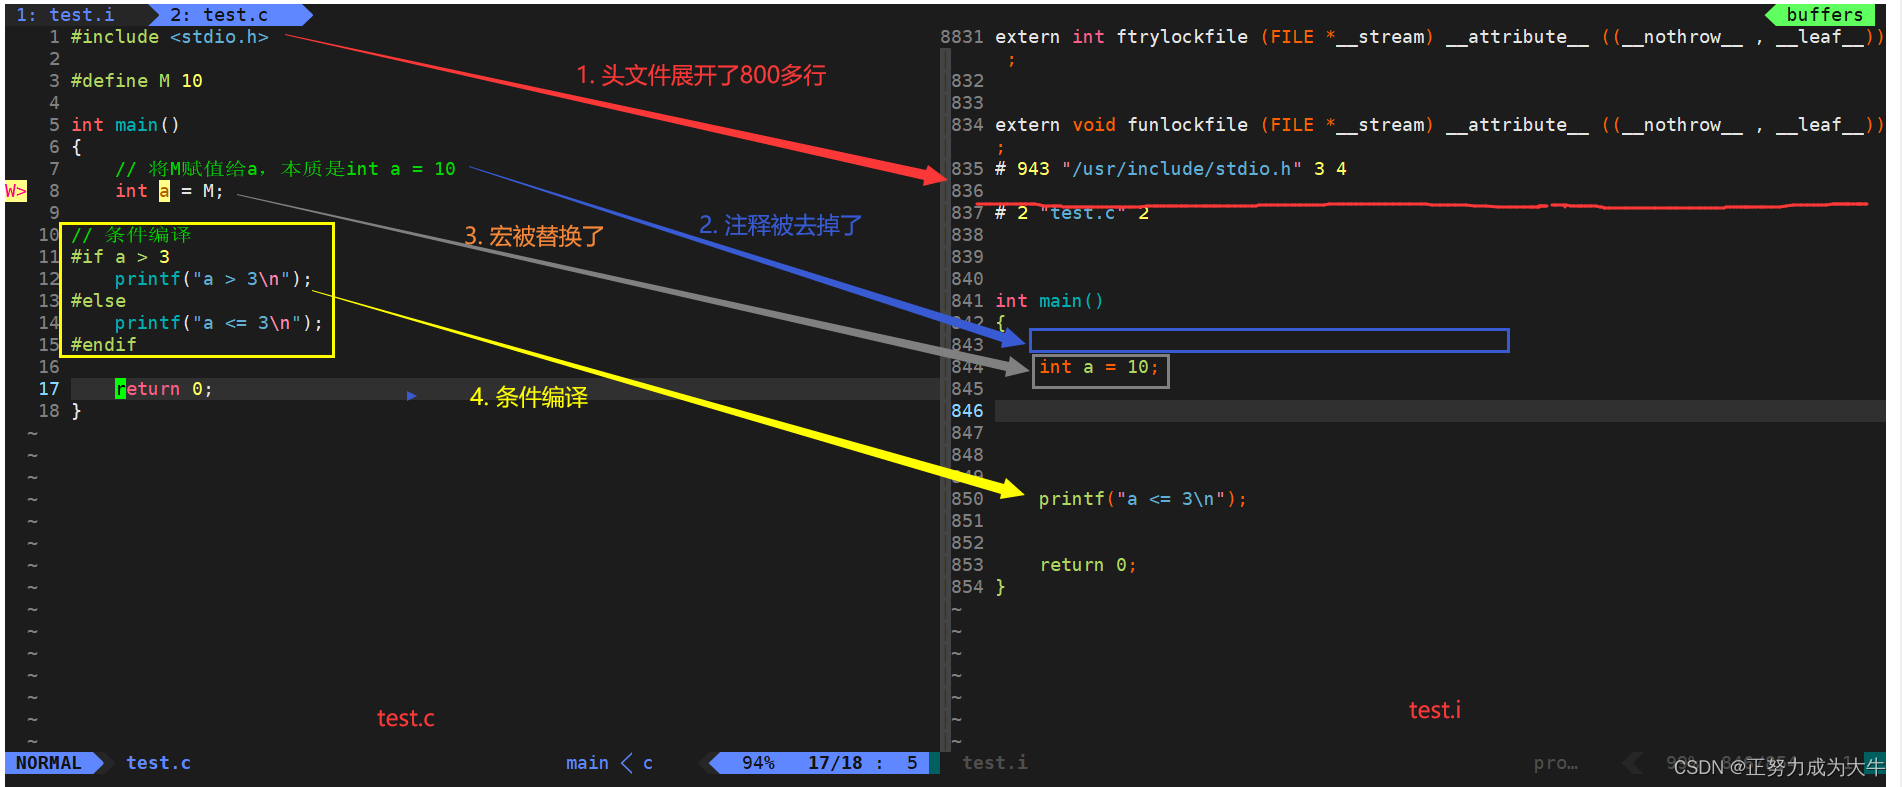Click the 94% position indicator
Image resolution: width=1902 pixels, height=787 pixels.
[x=758, y=763]
